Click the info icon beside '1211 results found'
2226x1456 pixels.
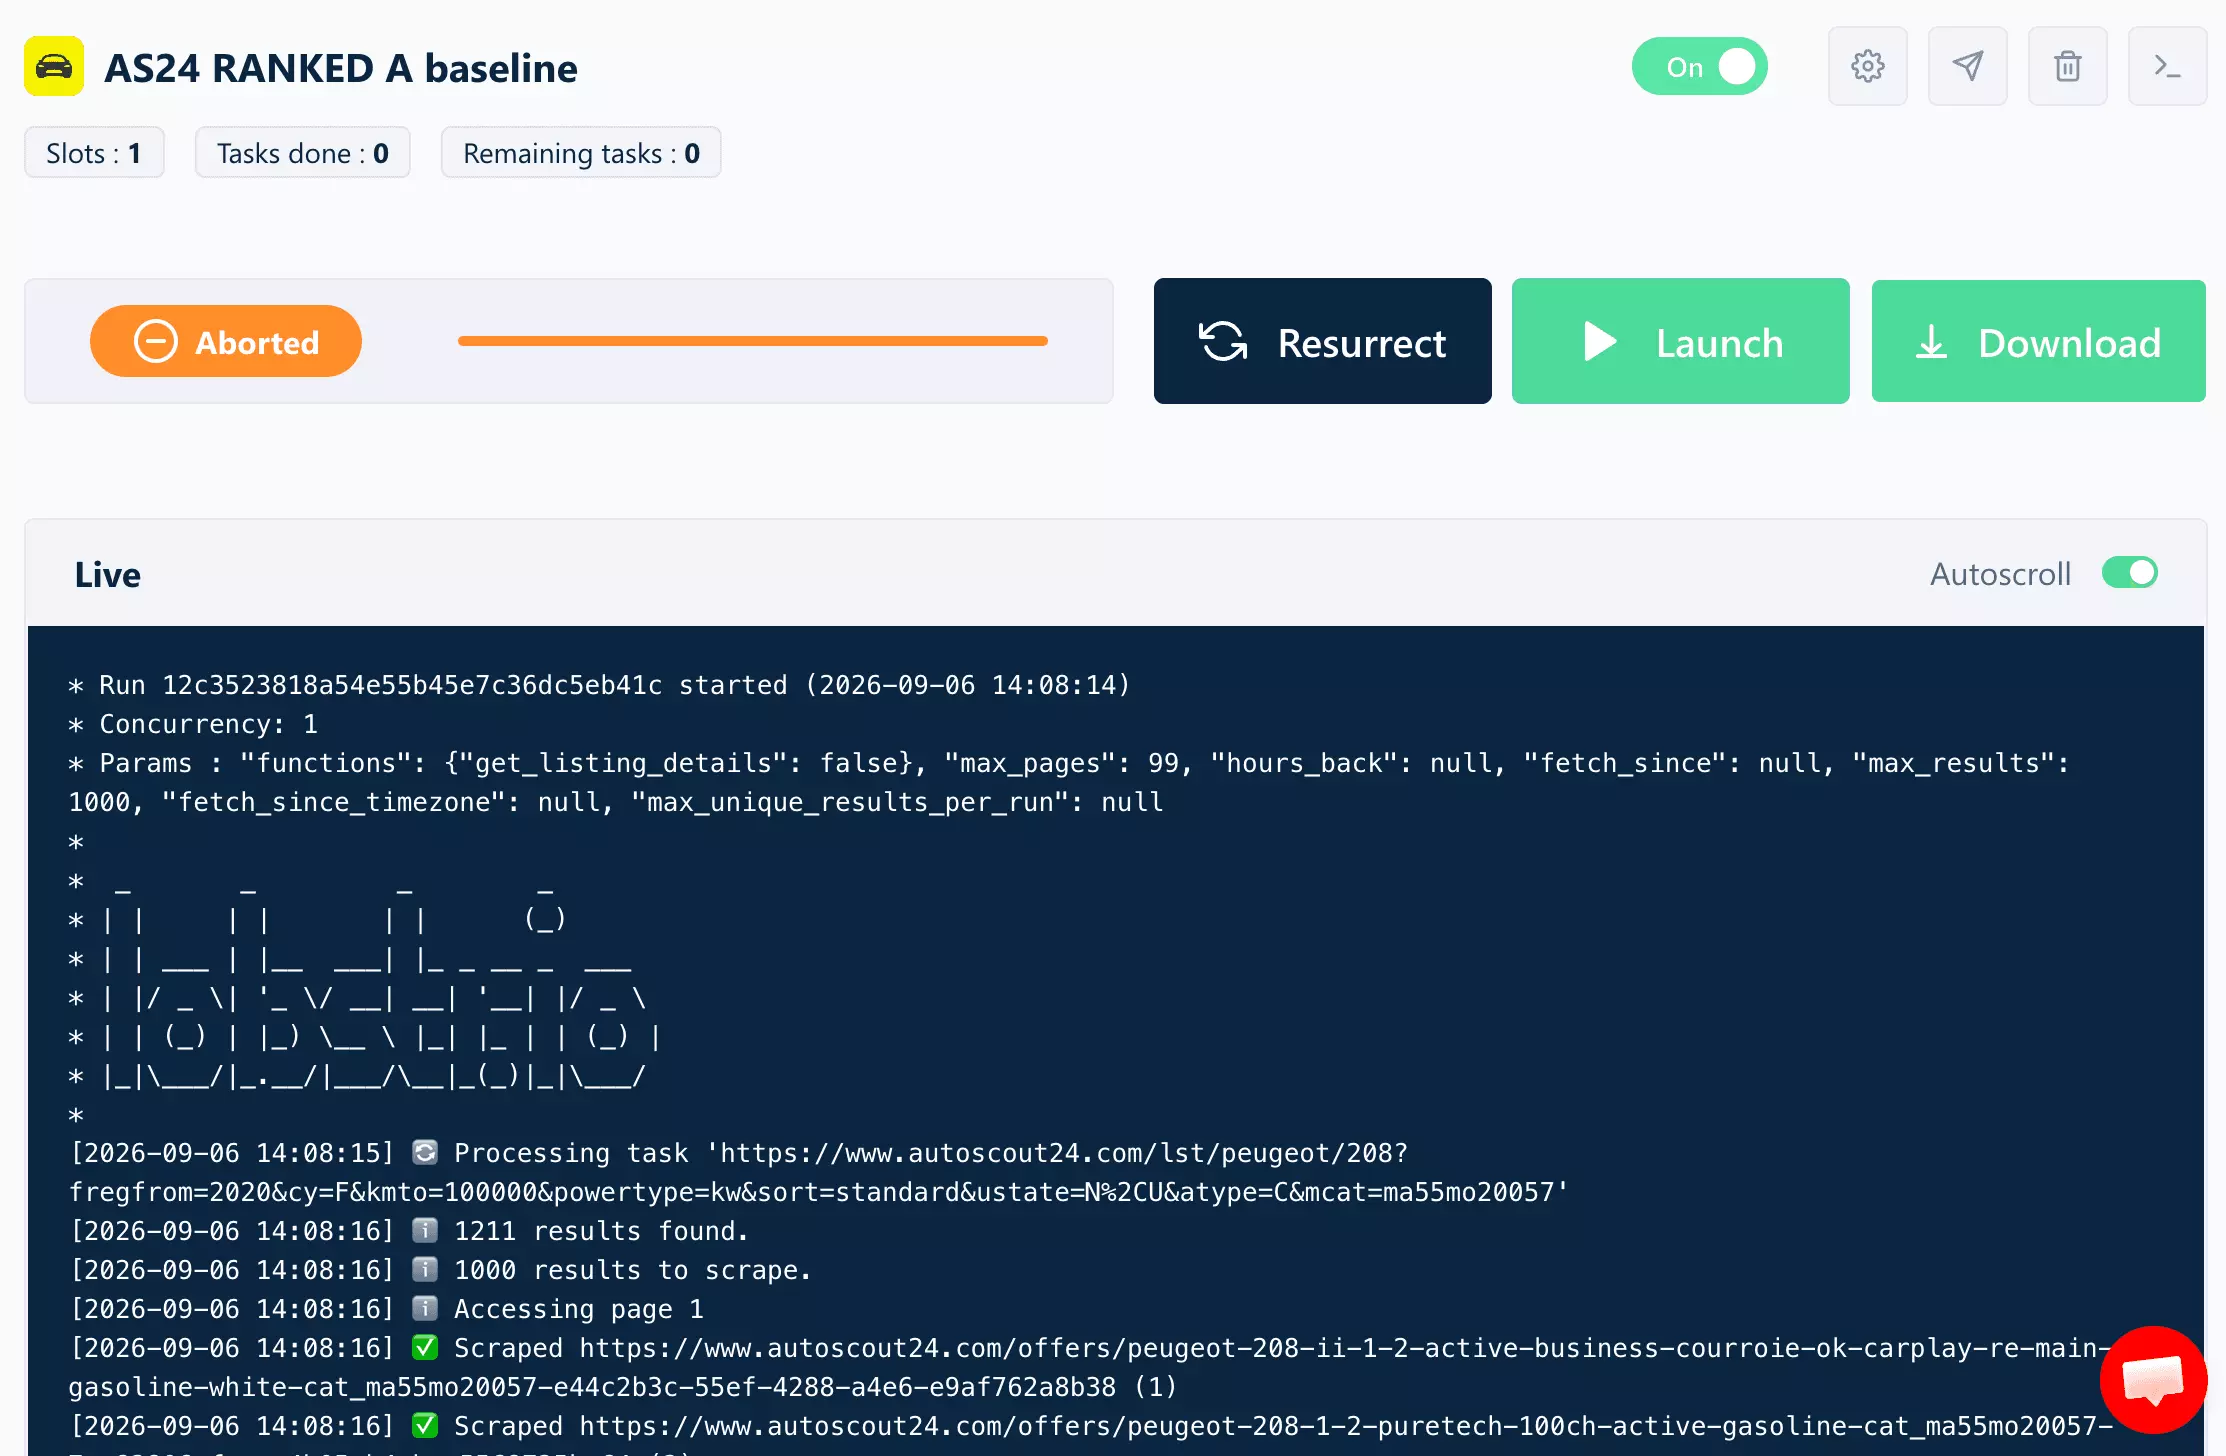click(x=425, y=1230)
